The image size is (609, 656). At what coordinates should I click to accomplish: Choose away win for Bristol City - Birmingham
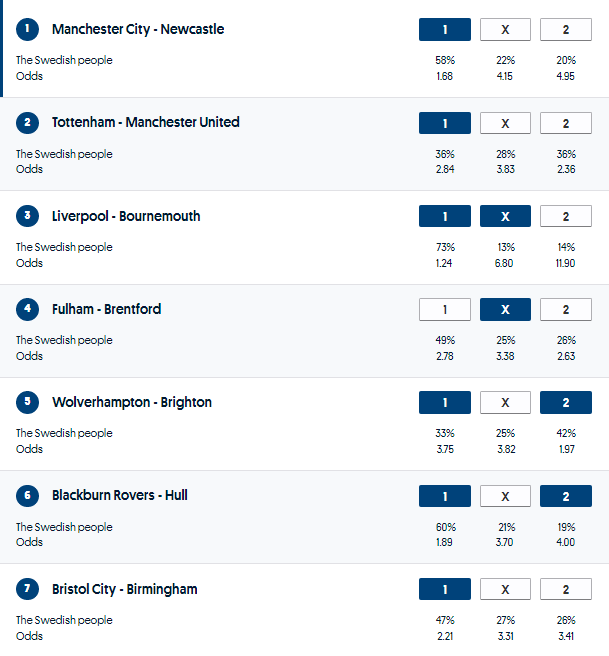(x=565, y=590)
